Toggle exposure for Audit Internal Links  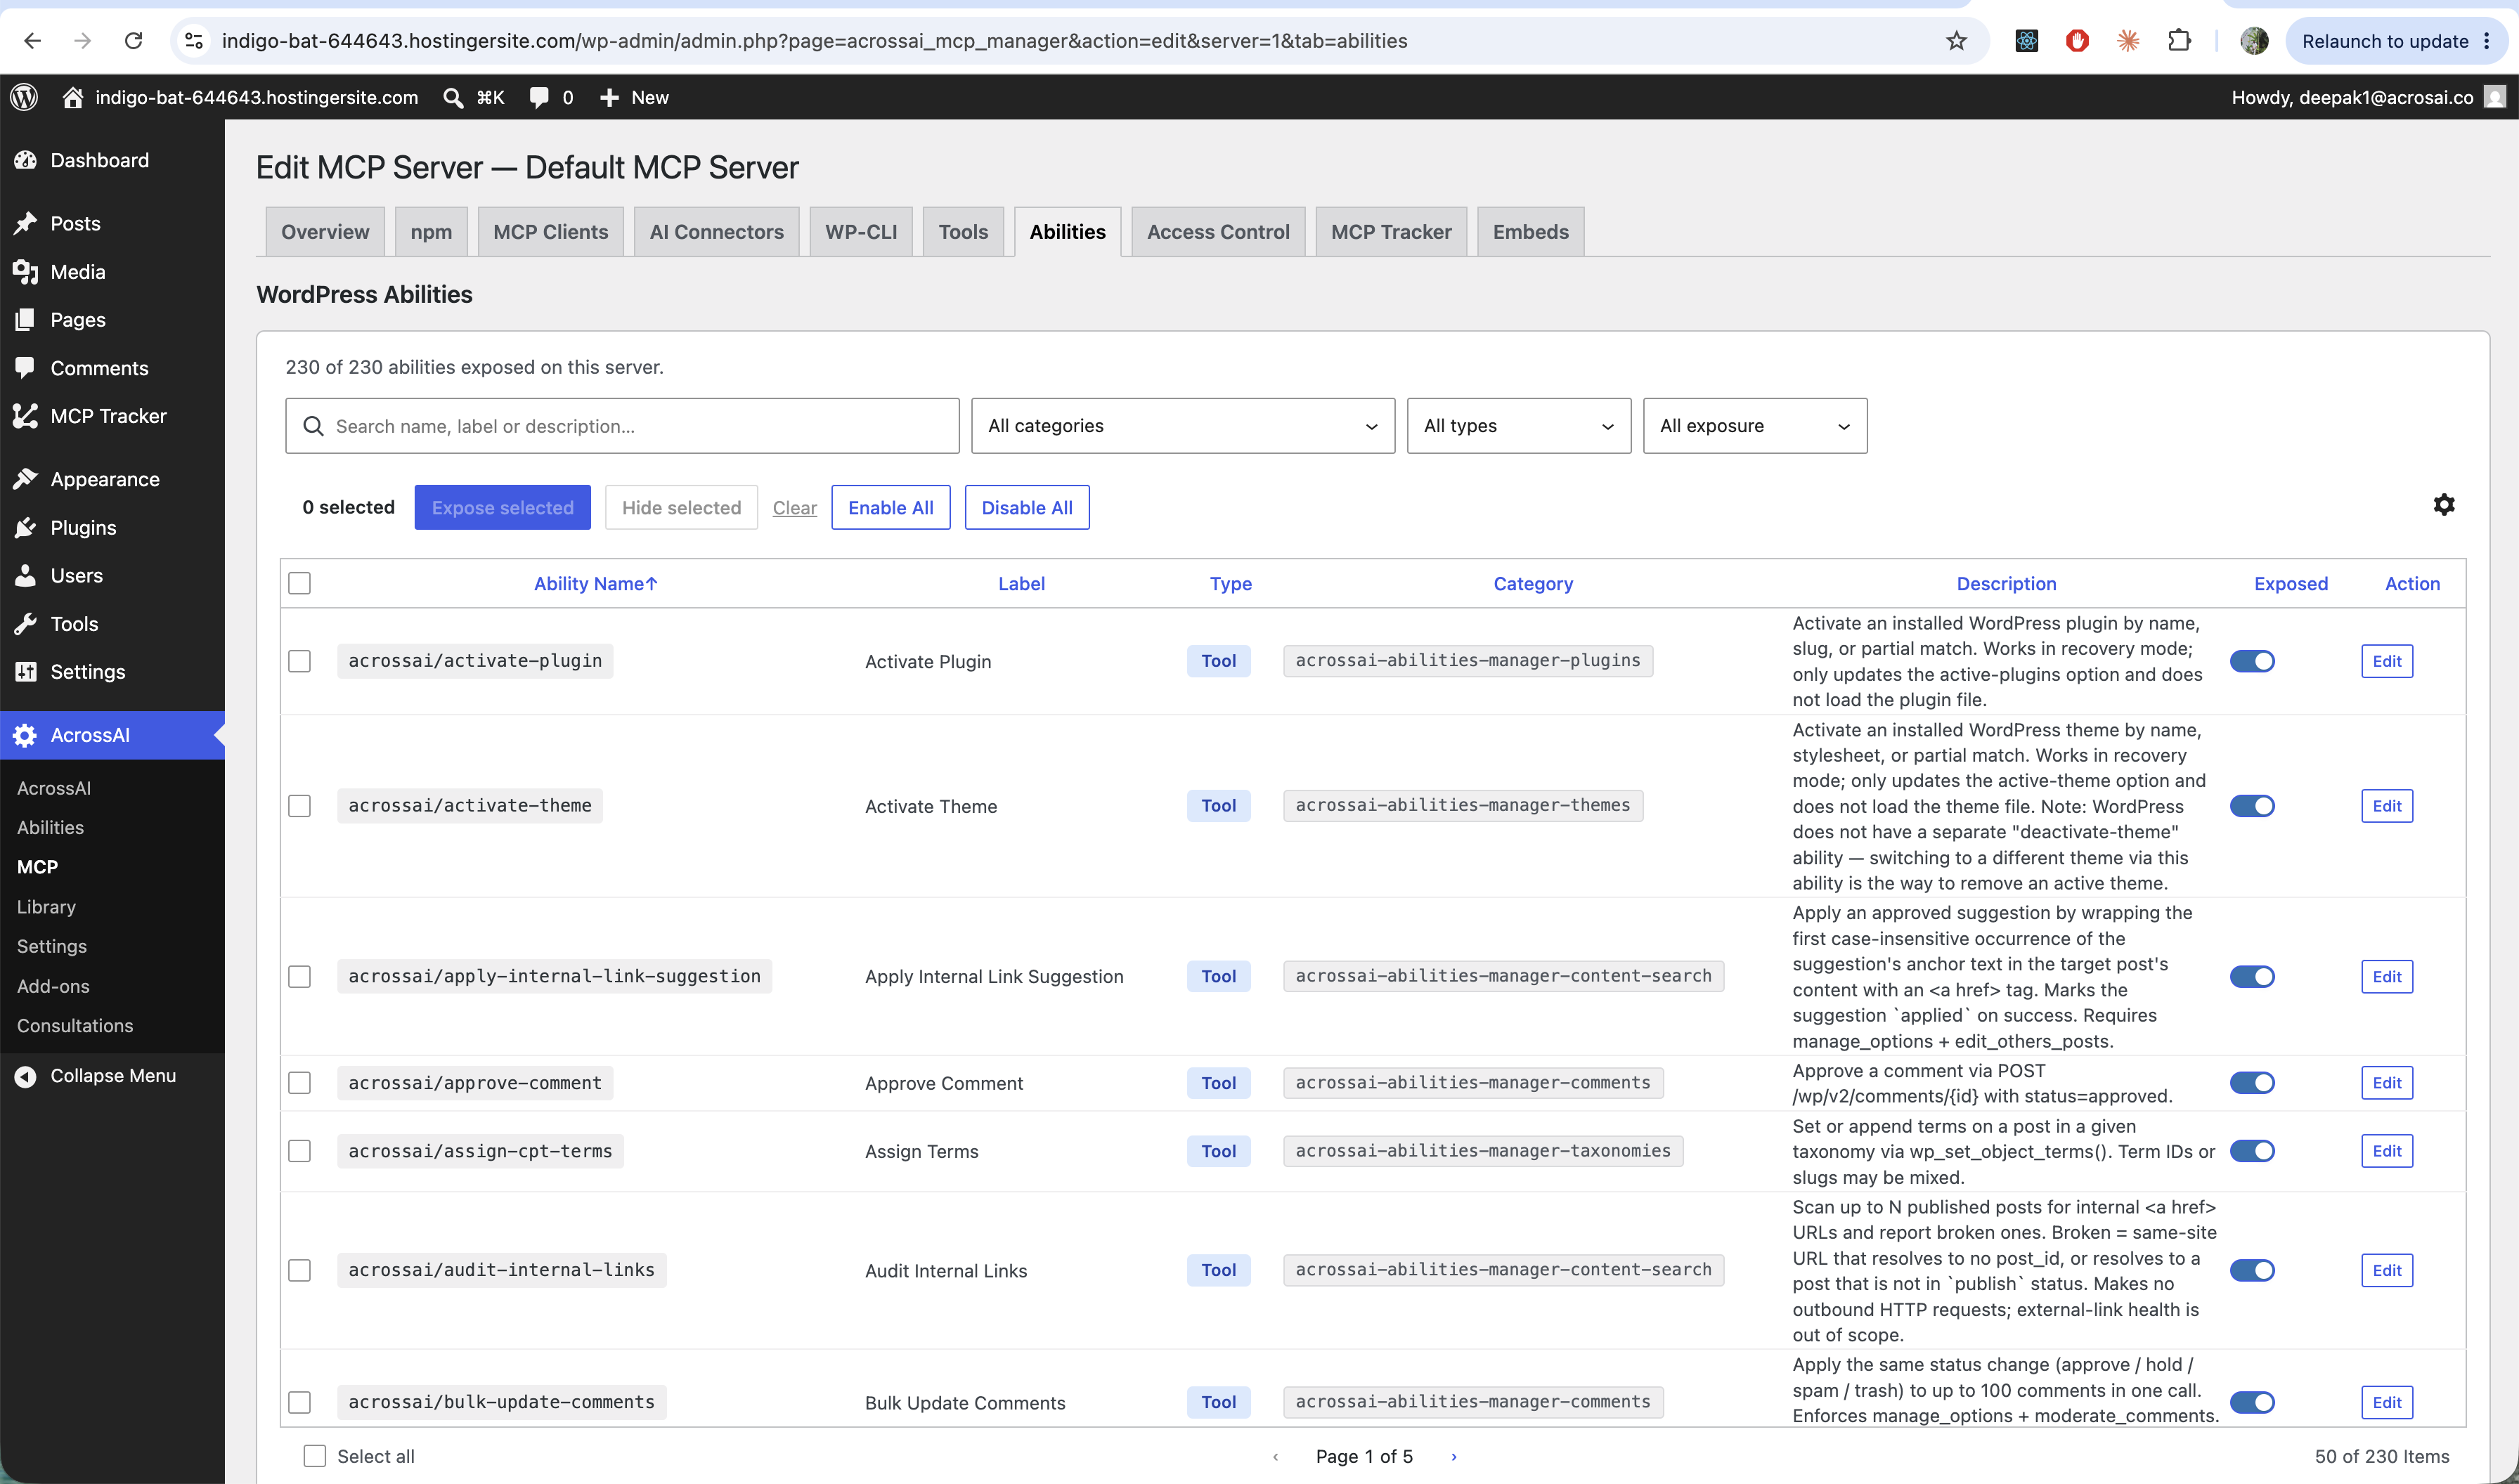[2252, 1270]
